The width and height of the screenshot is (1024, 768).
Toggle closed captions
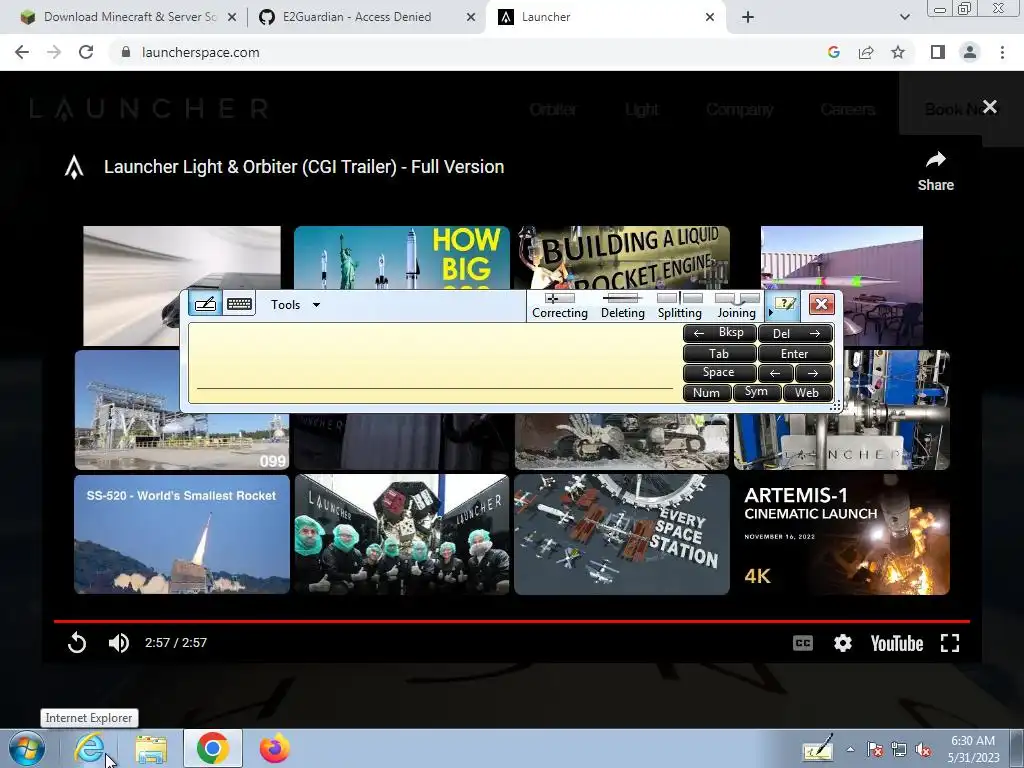(803, 643)
